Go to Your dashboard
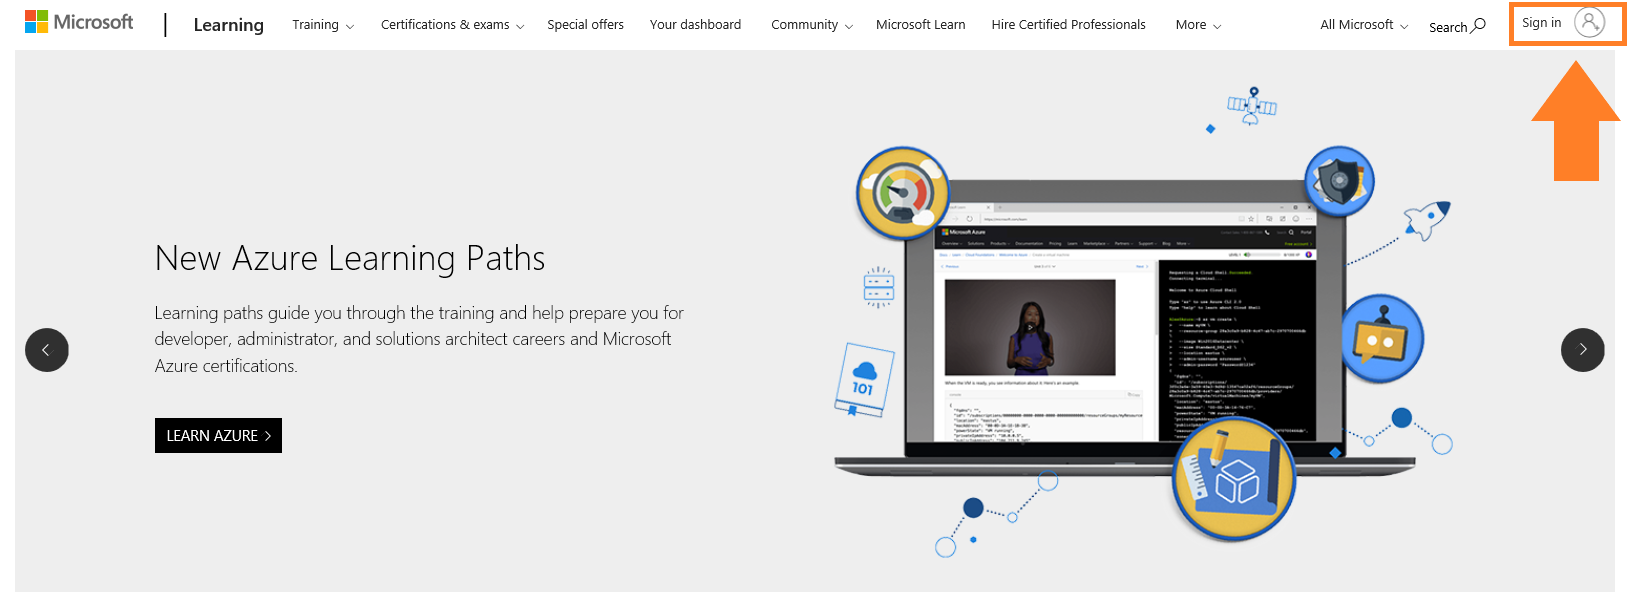Image resolution: width=1630 pixels, height=592 pixels. 695,25
